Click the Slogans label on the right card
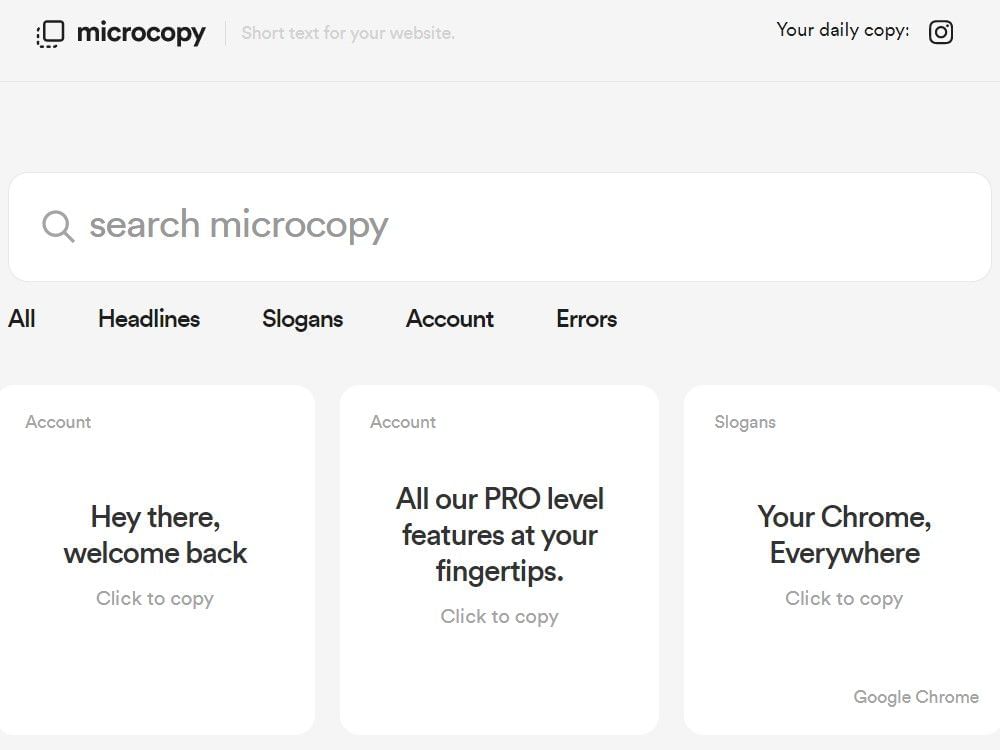This screenshot has width=1000, height=750. (x=744, y=422)
